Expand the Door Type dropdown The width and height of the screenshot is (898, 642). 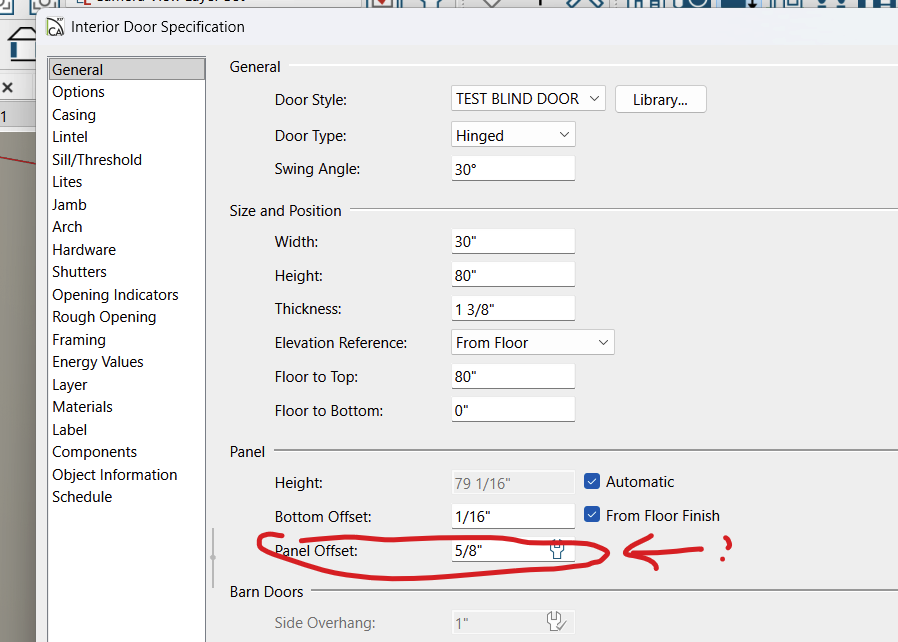(x=513, y=135)
